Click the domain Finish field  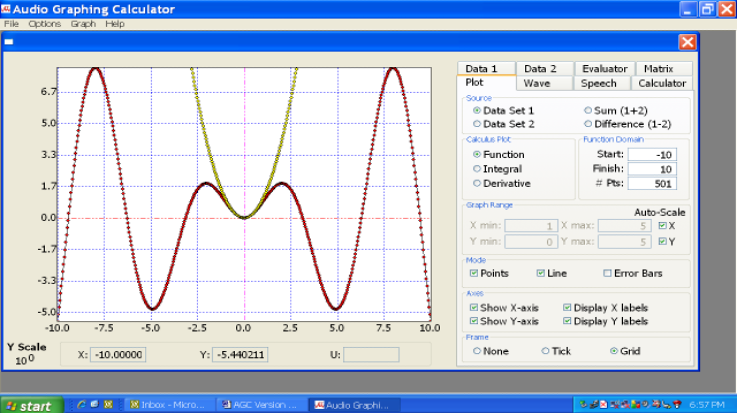click(x=652, y=169)
